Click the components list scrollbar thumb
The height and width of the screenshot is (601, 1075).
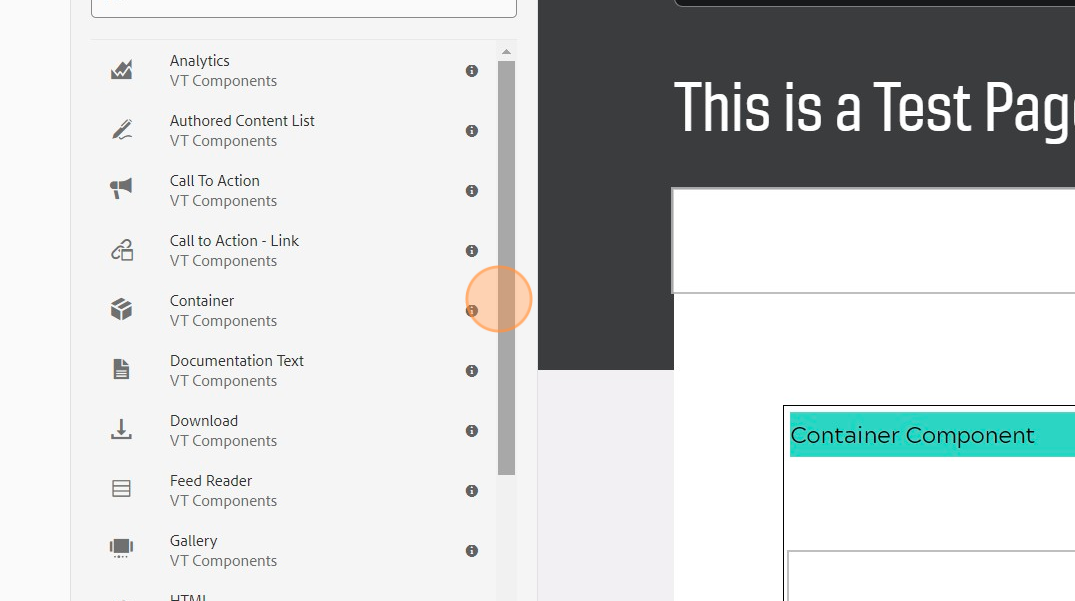tap(506, 268)
